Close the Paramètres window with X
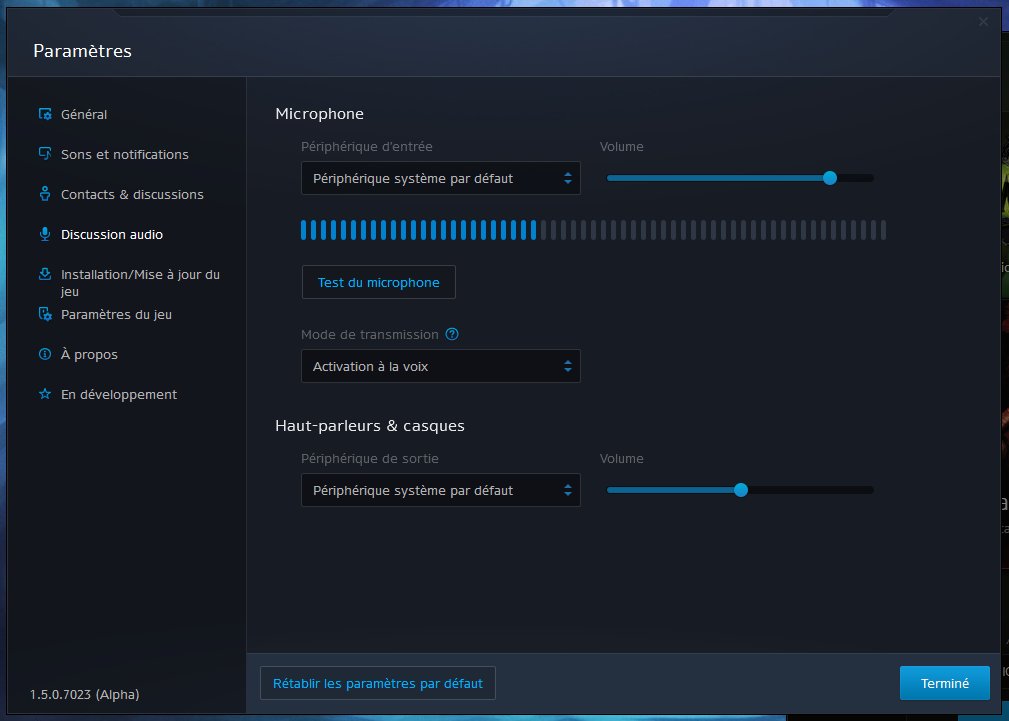The image size is (1009, 721). coord(983,22)
